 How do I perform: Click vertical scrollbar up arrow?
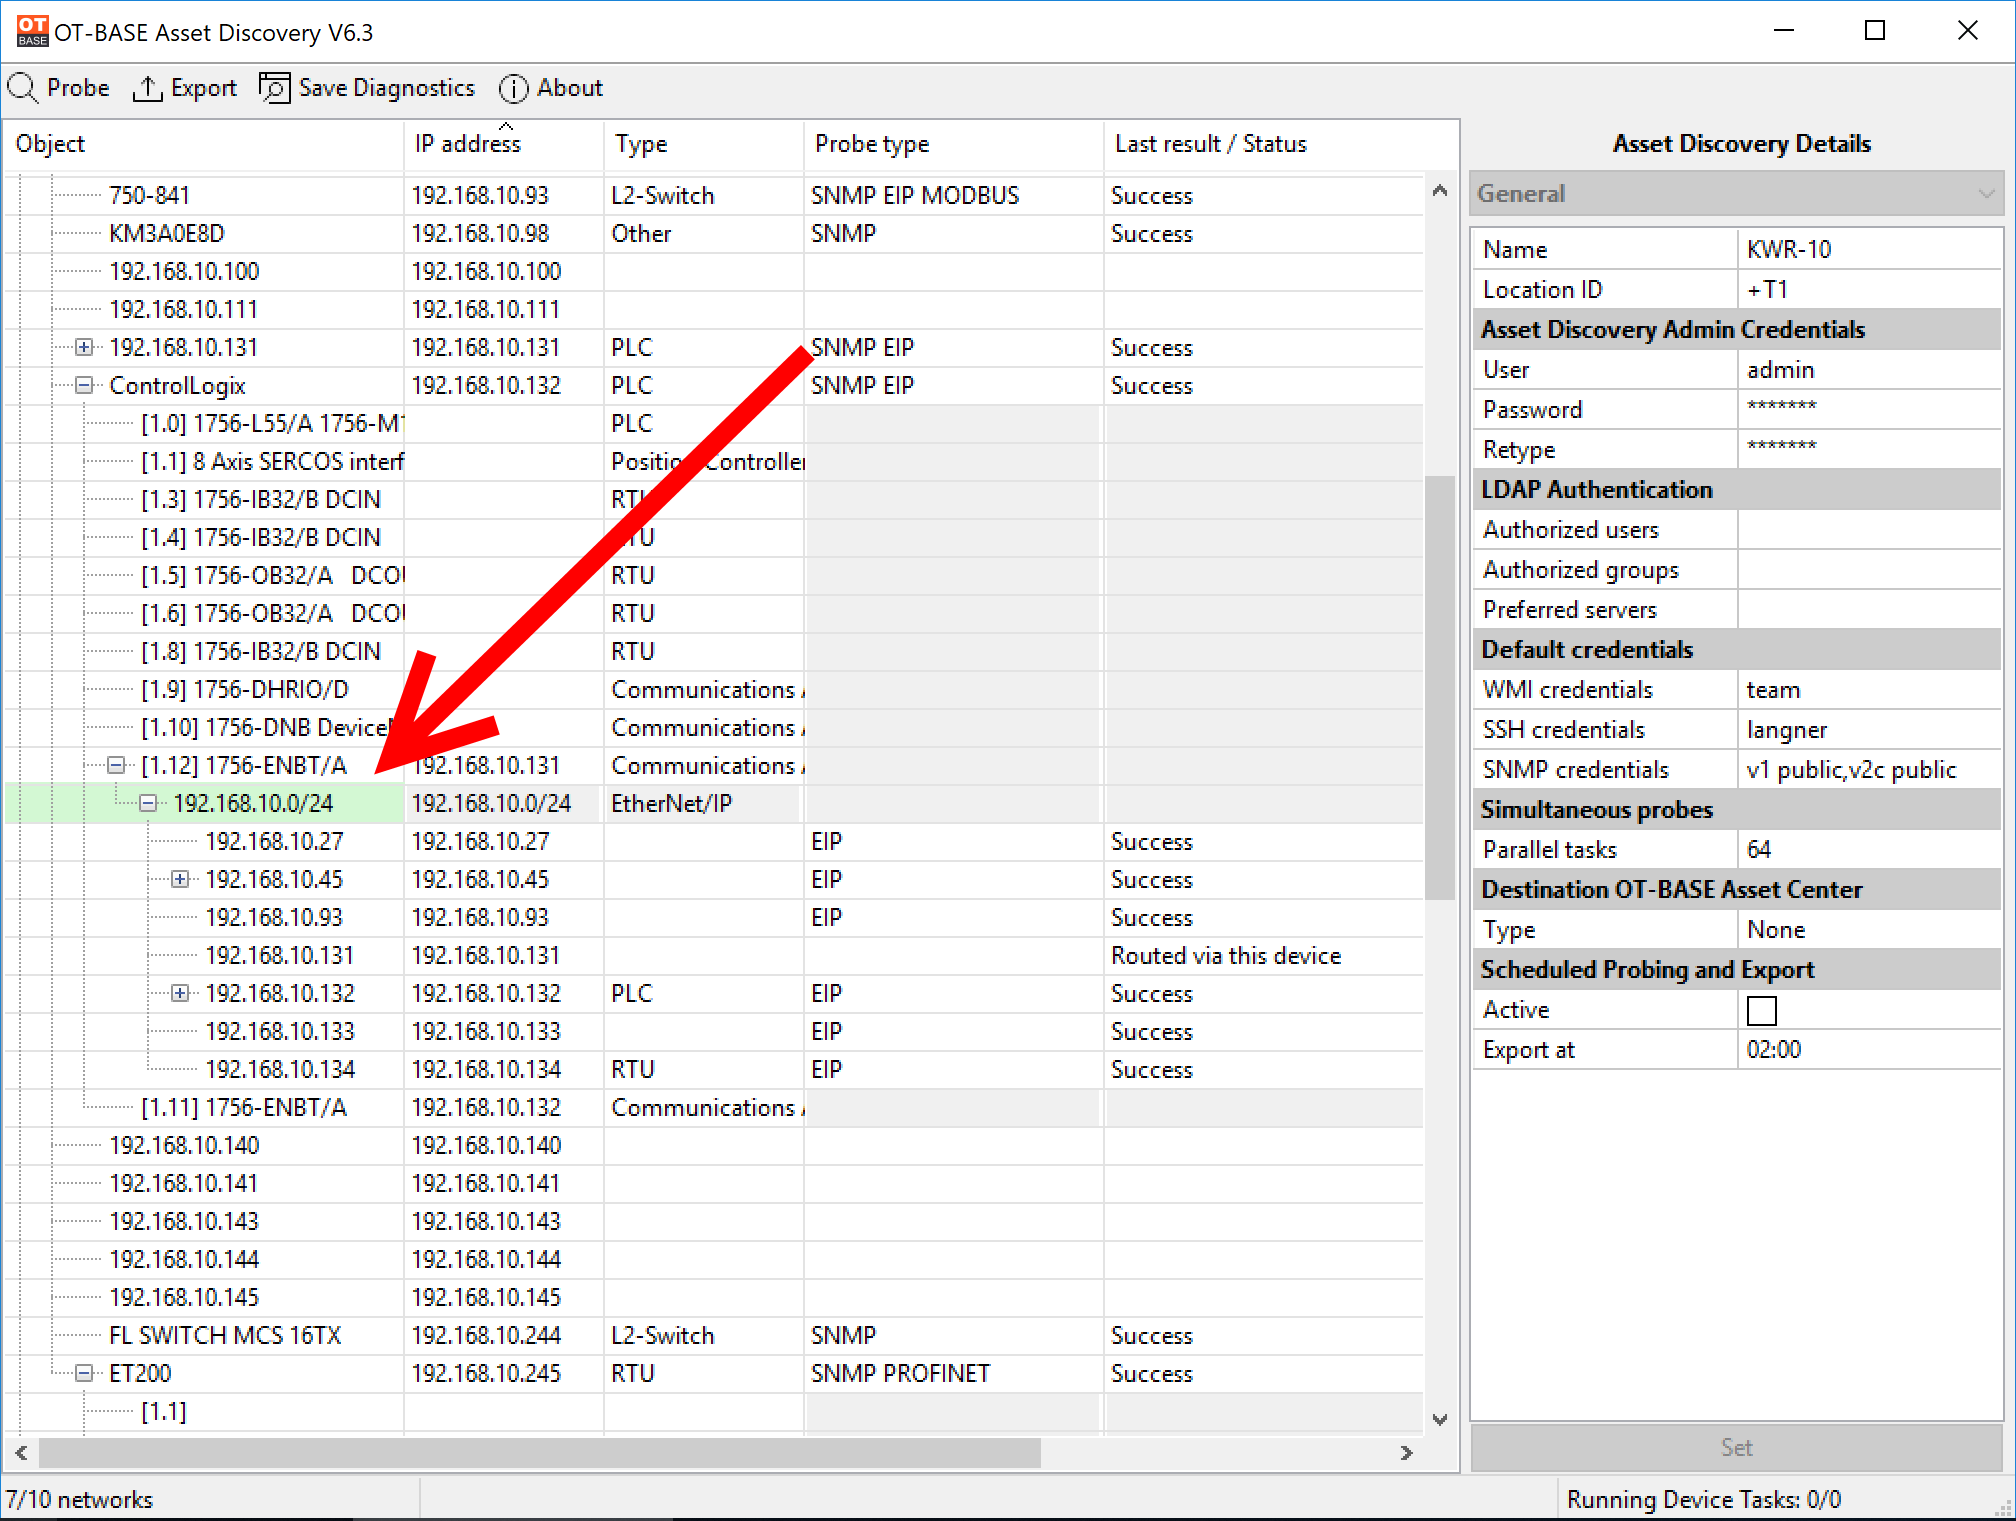point(1440,190)
